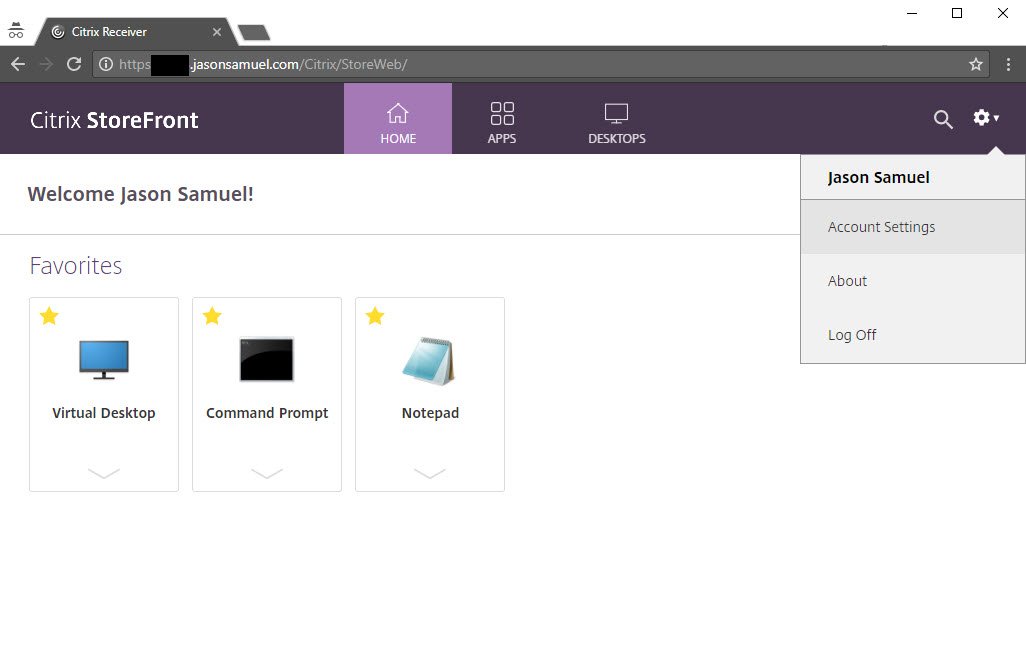
Task: Minimize the browser window
Action: tap(912, 13)
